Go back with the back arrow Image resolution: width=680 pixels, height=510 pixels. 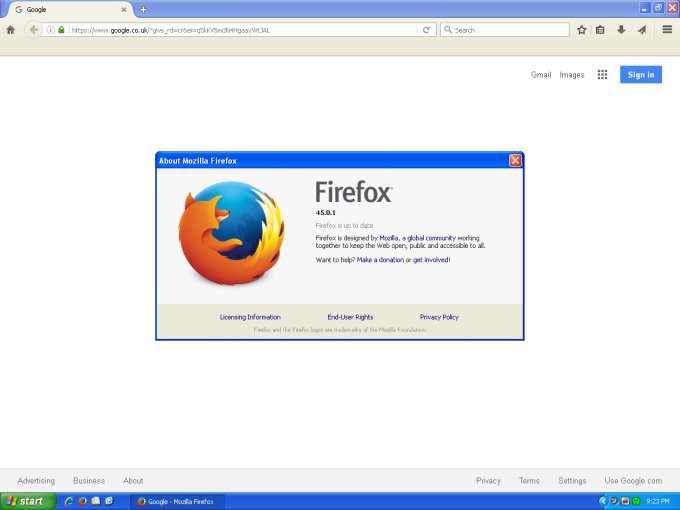[33, 30]
